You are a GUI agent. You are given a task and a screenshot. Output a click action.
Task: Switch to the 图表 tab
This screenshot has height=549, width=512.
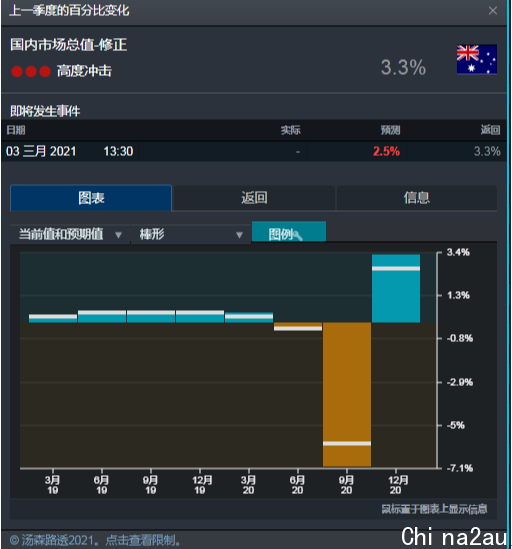(x=91, y=198)
